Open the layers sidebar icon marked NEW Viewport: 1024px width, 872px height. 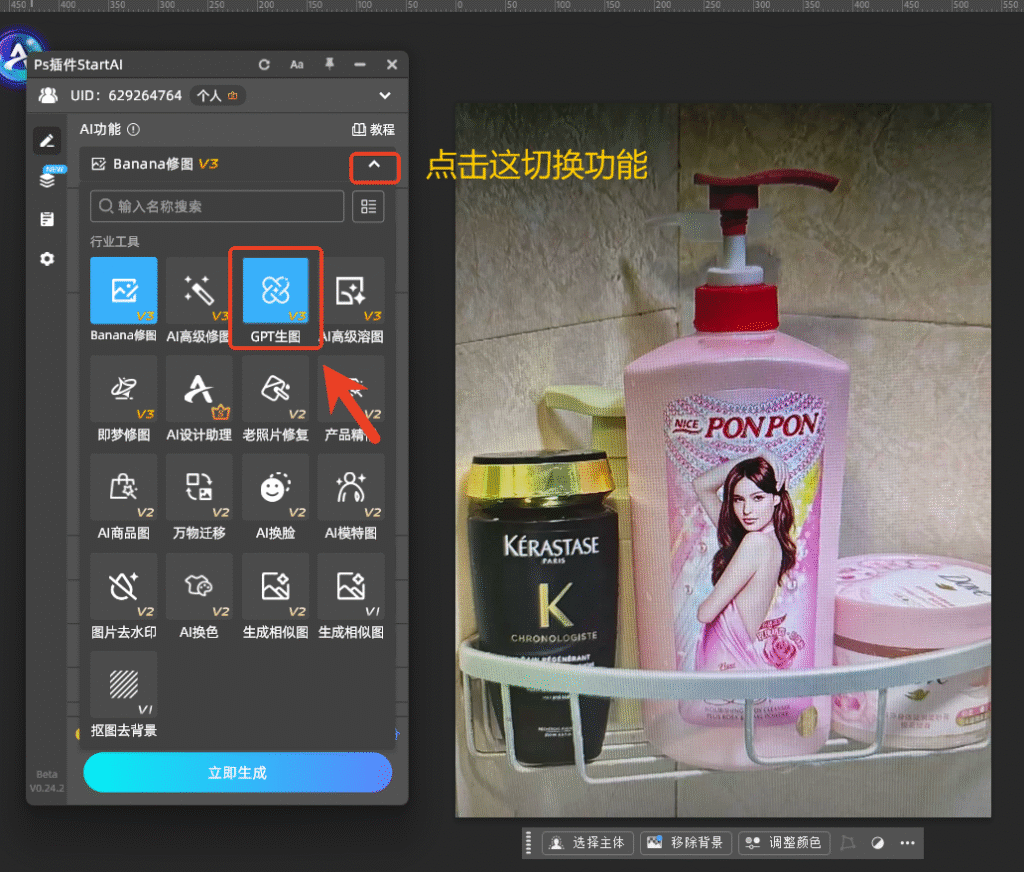click(x=47, y=179)
